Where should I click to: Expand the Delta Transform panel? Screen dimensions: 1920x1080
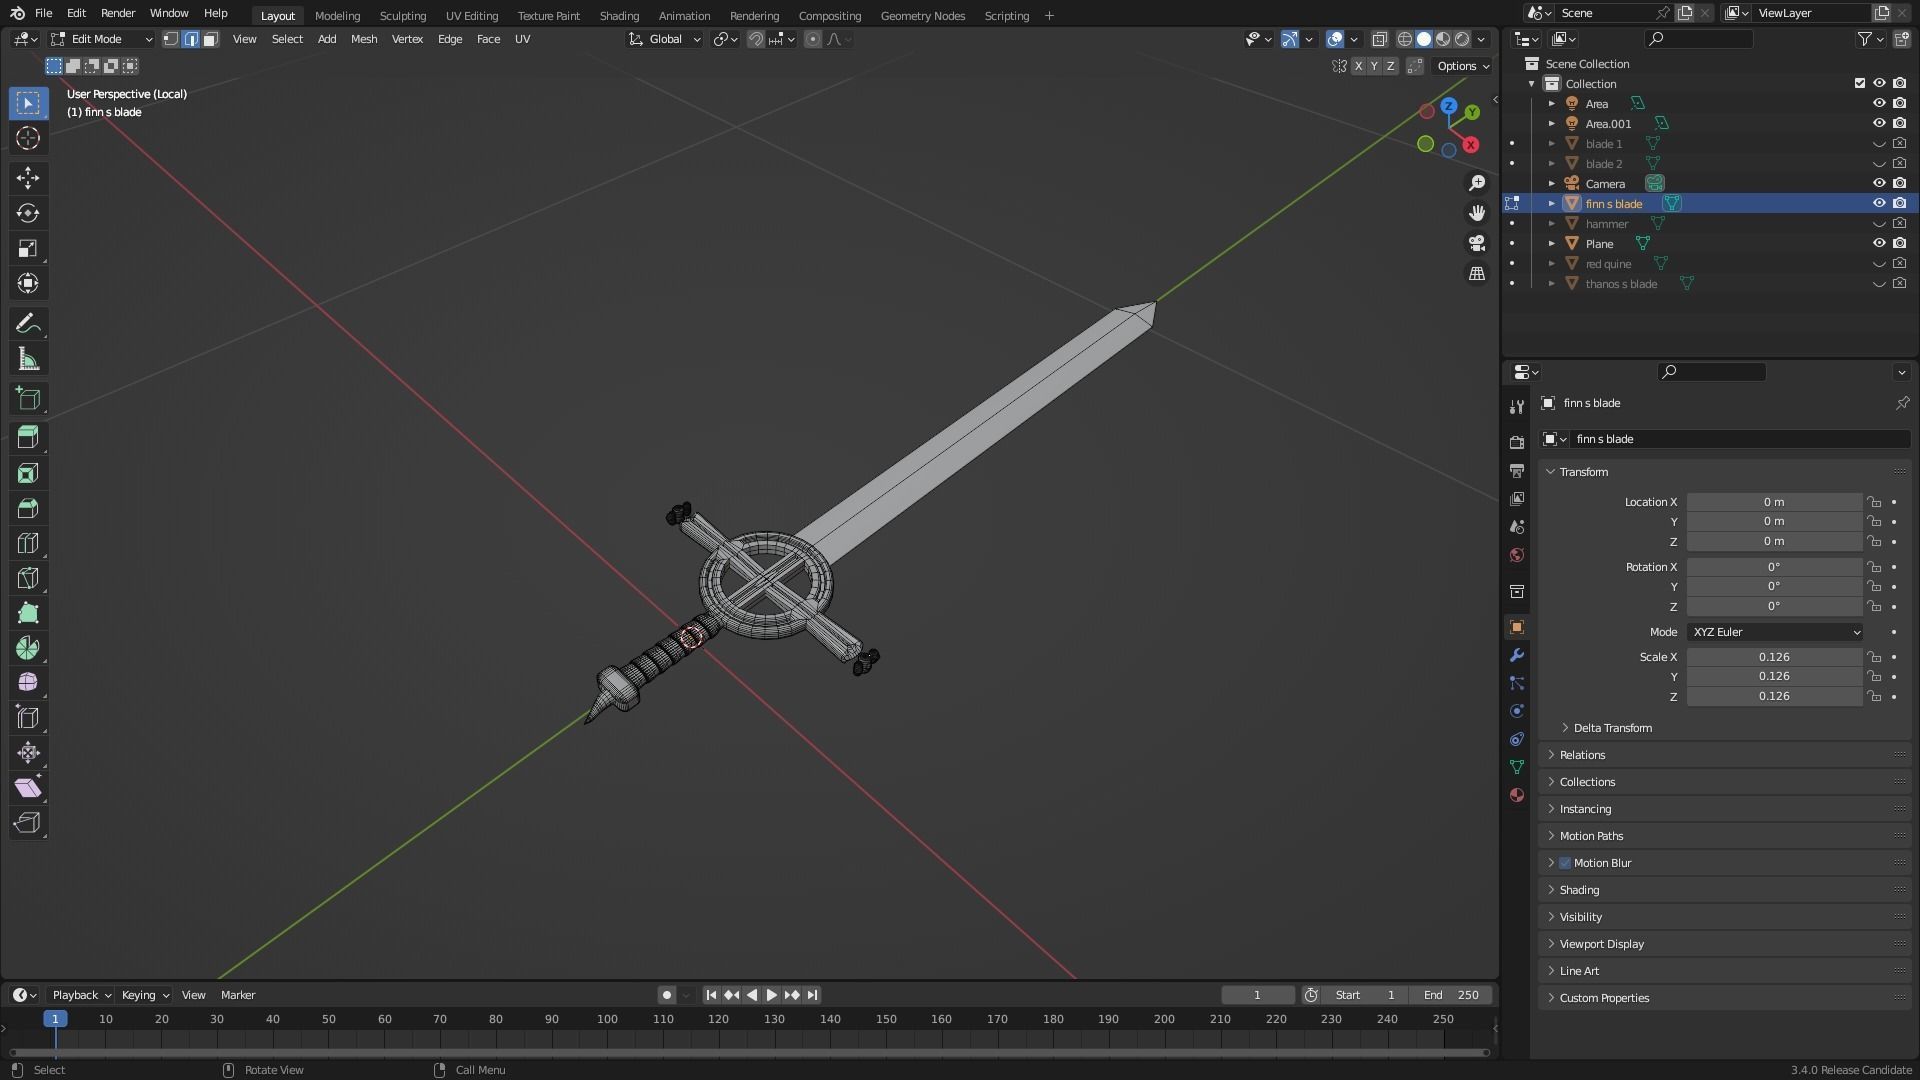point(1612,728)
